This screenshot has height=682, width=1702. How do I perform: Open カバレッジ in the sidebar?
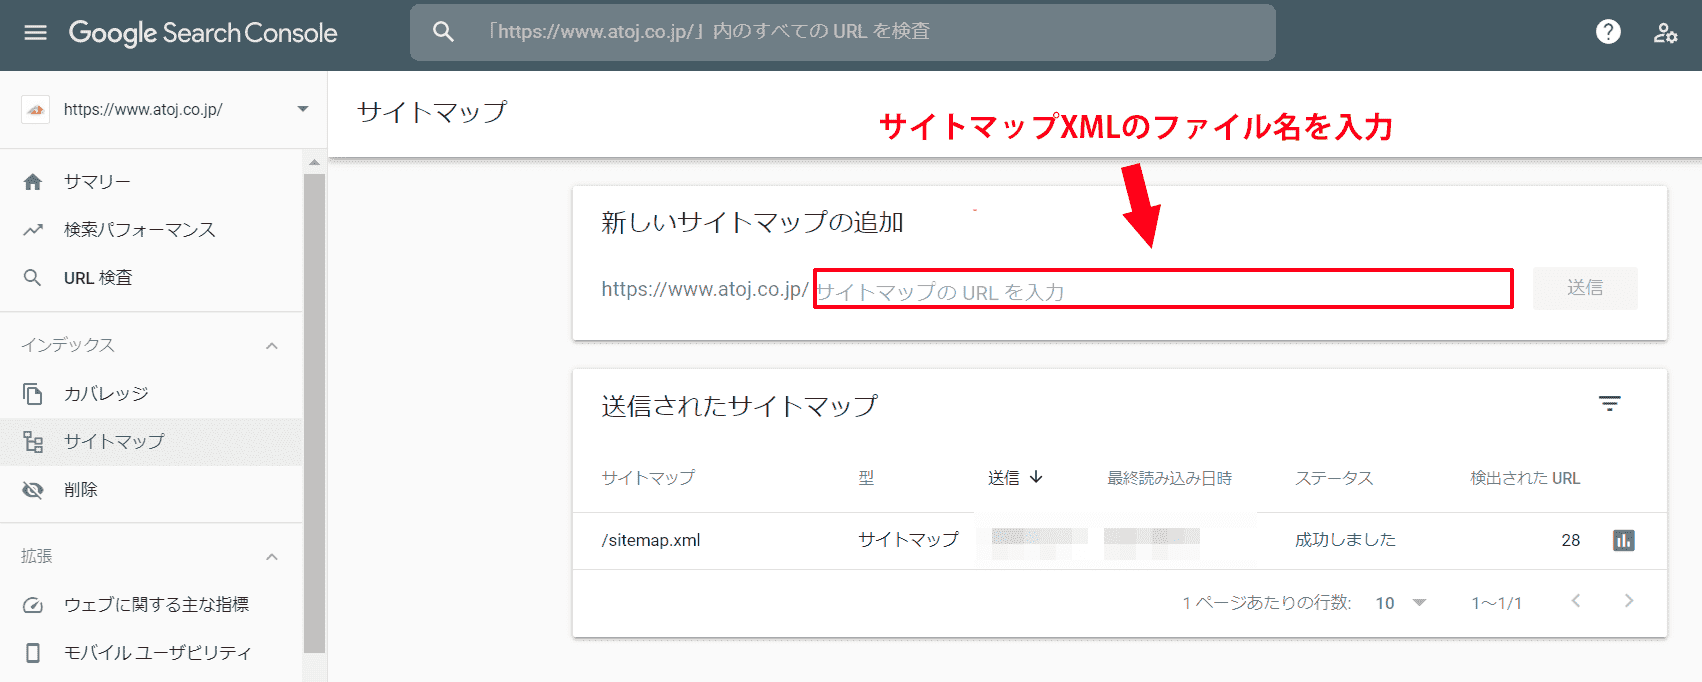point(151,393)
